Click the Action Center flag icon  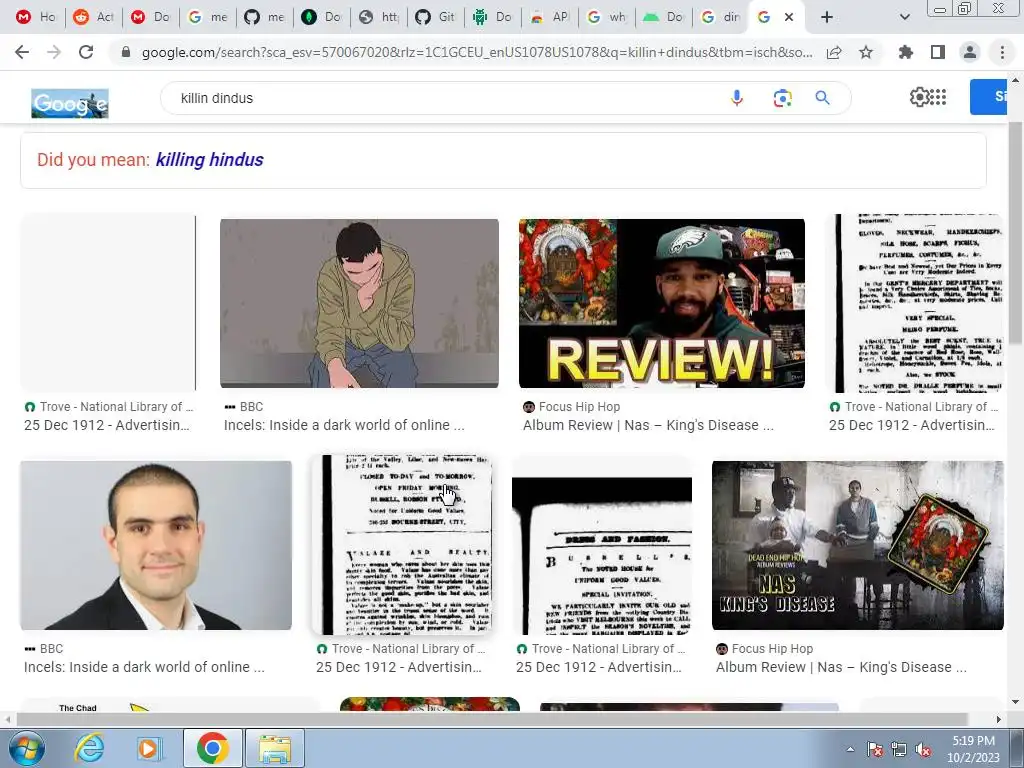[875, 749]
